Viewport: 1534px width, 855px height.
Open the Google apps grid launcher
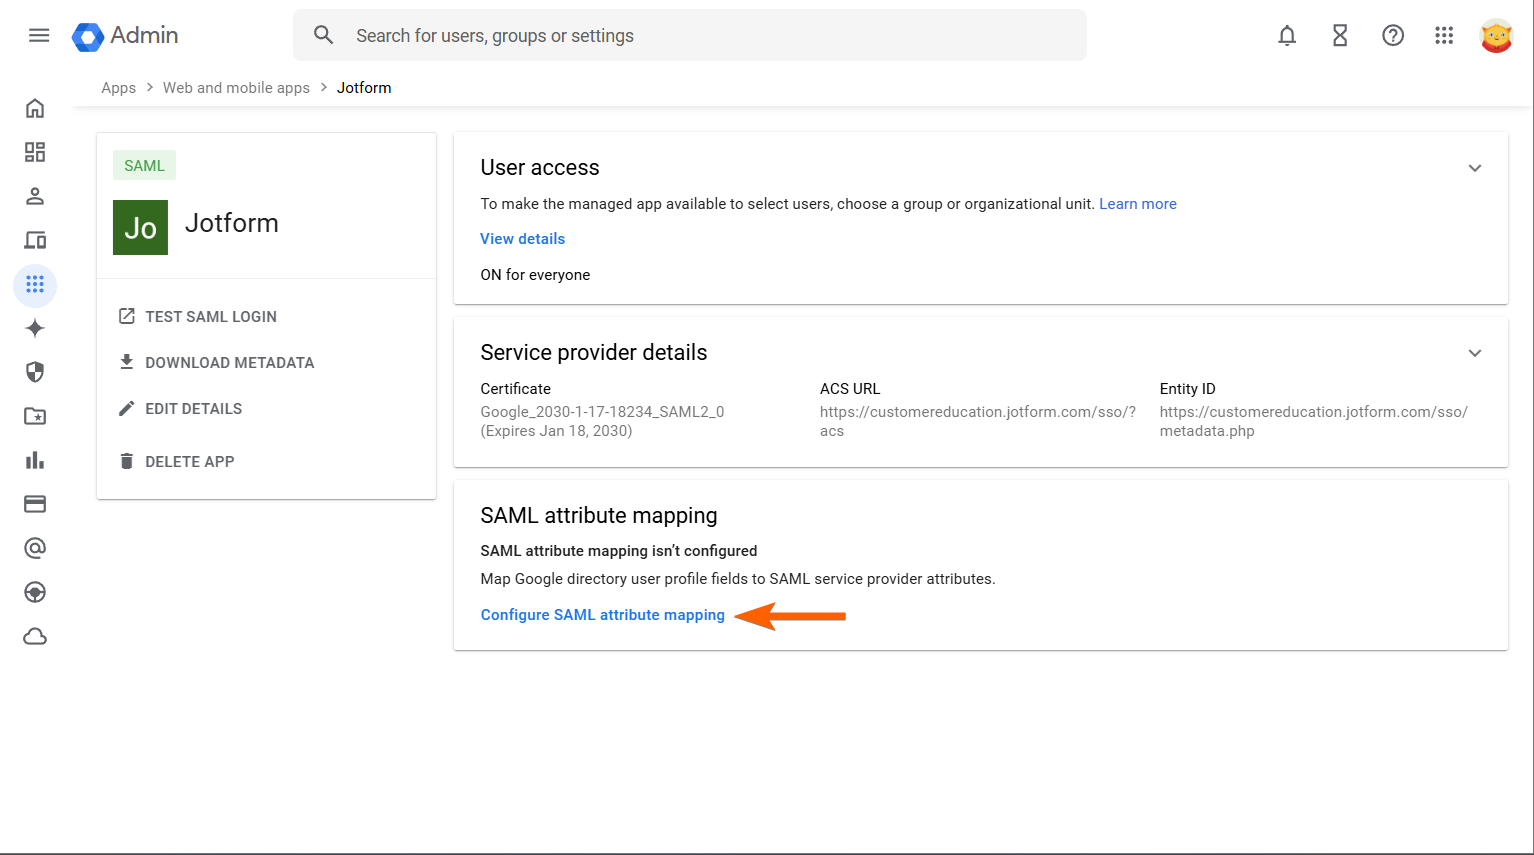[1444, 36]
